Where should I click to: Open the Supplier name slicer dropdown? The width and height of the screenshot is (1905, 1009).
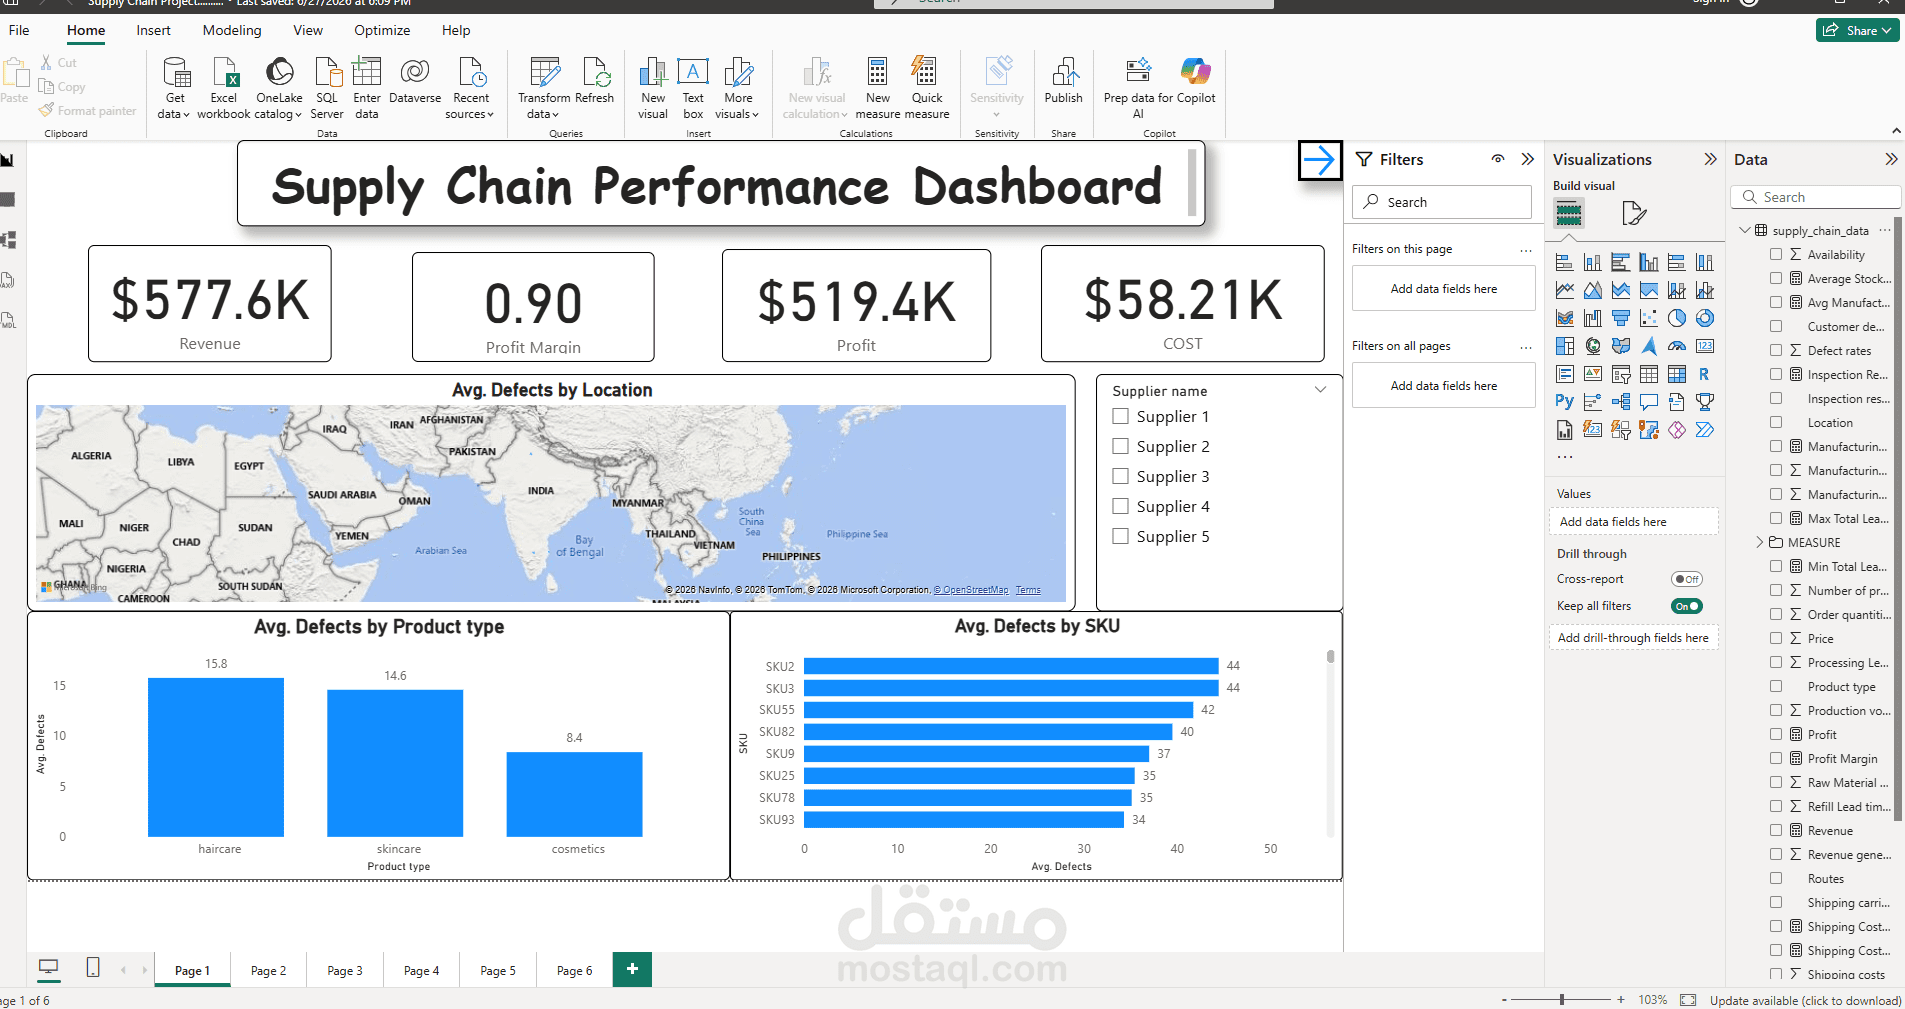(x=1320, y=390)
